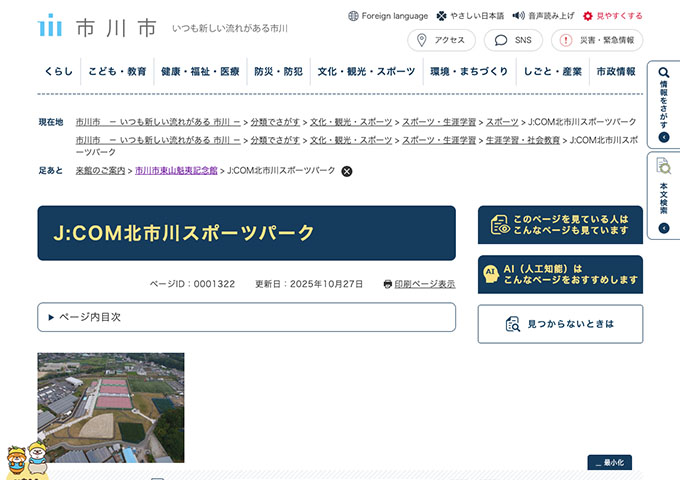Open the 環境・まちづくり menu
This screenshot has width=680, height=480.
(x=469, y=72)
